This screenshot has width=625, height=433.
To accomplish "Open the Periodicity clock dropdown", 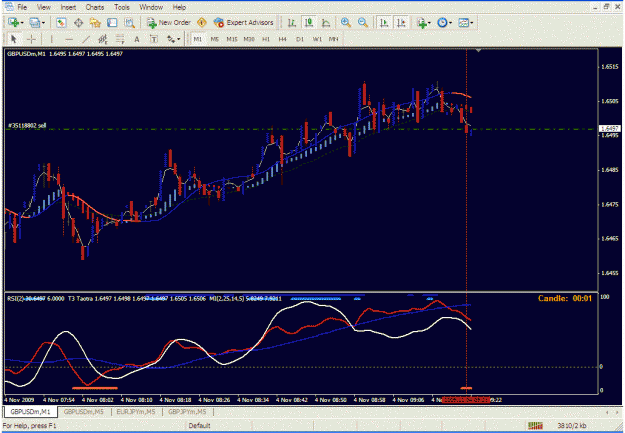I will click(x=444, y=23).
